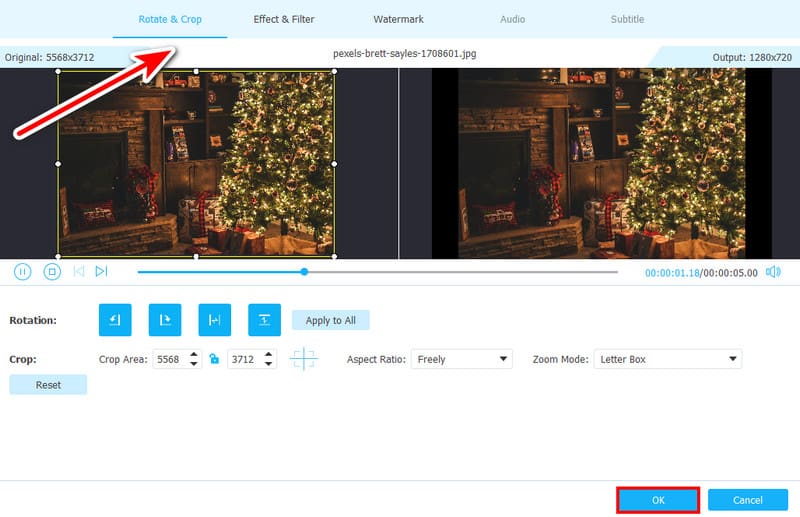Flip the image horizontally
The image size is (800, 517).
tap(215, 320)
